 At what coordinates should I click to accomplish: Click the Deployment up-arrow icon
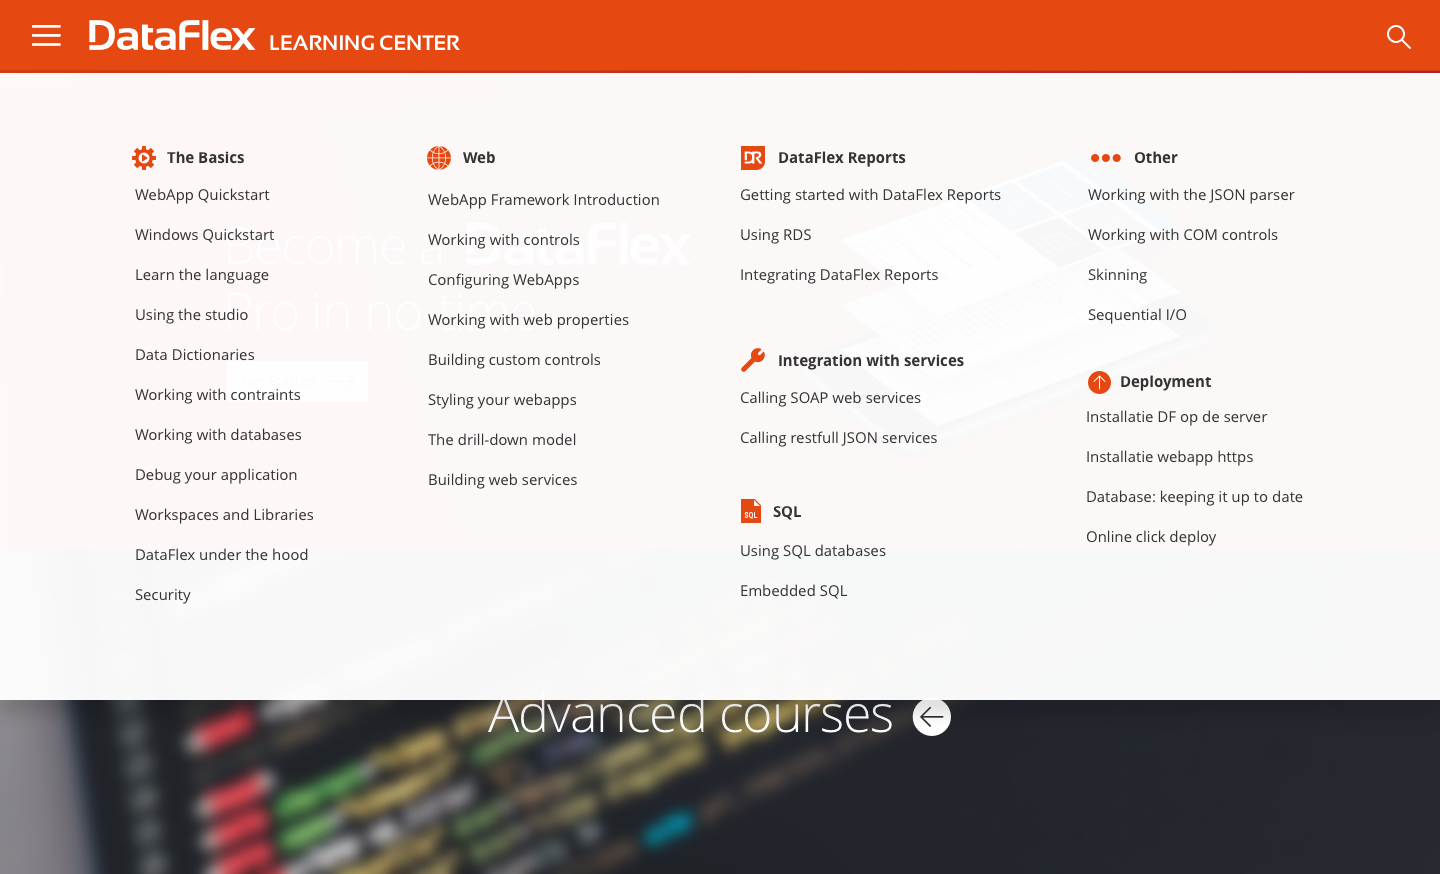pyautogui.click(x=1099, y=382)
